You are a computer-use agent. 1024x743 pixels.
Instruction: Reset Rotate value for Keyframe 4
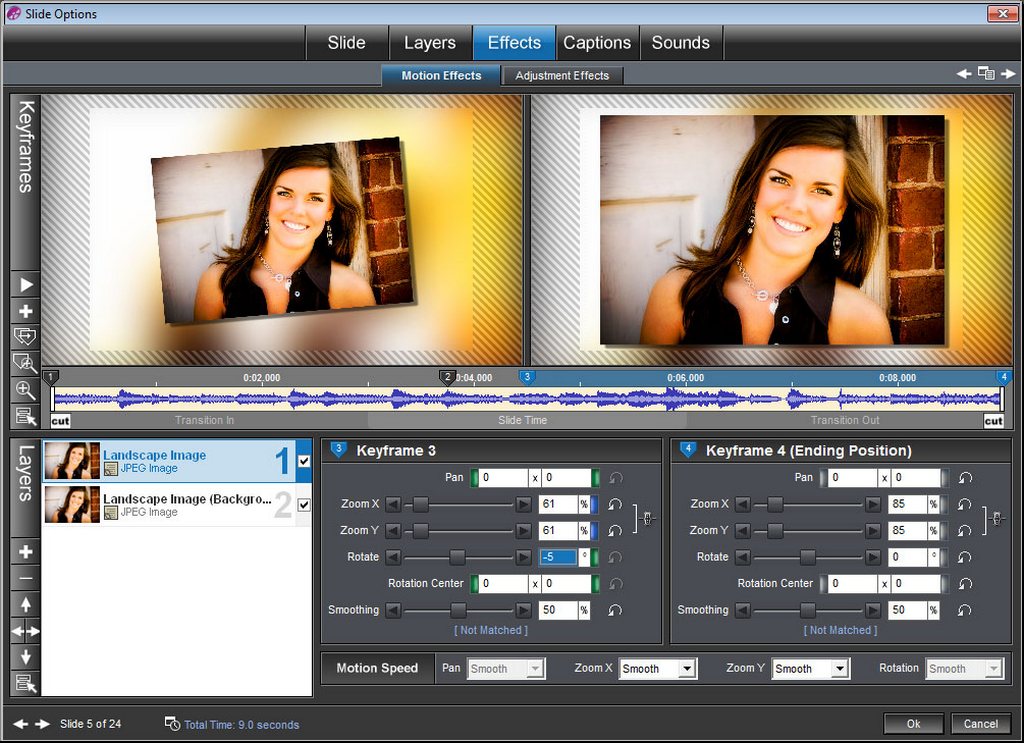(965, 557)
